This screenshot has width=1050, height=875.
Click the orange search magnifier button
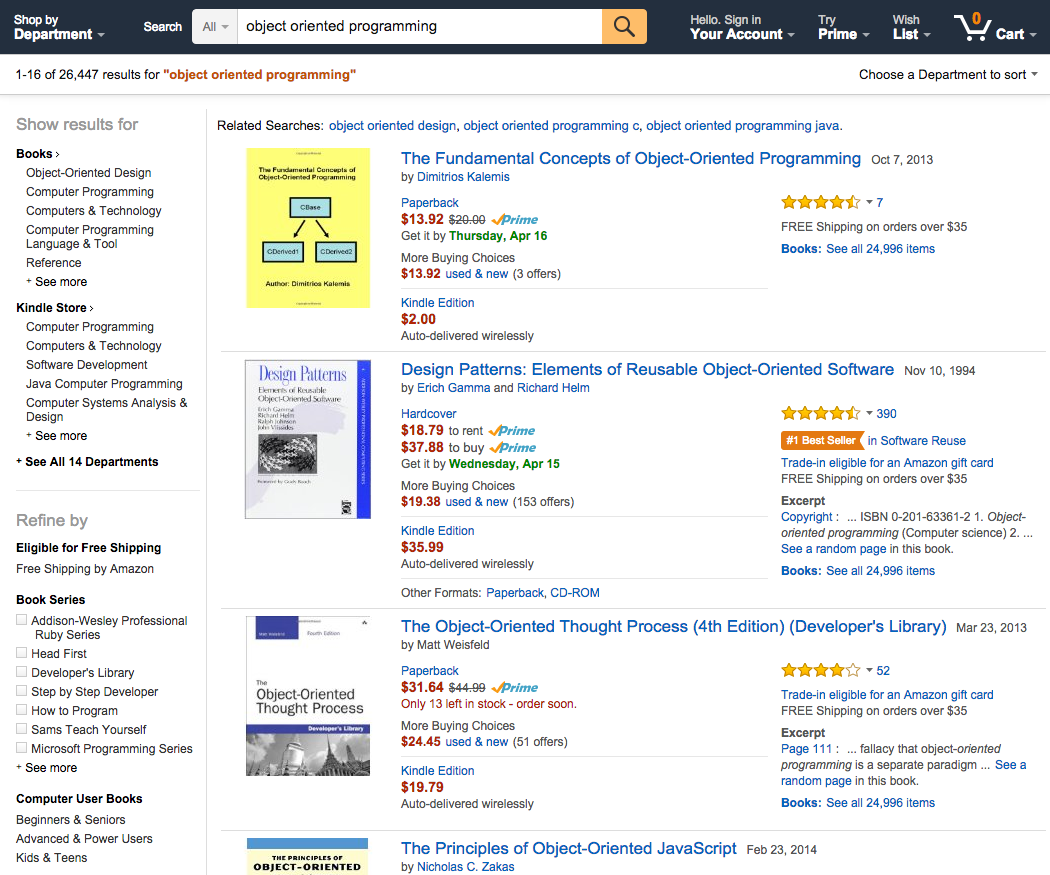coord(624,27)
